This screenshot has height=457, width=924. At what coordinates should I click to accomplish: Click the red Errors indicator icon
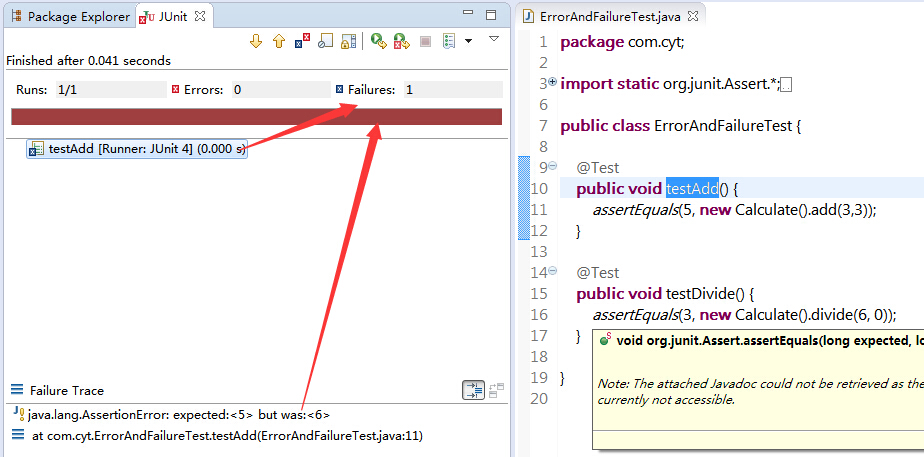pyautogui.click(x=175, y=90)
